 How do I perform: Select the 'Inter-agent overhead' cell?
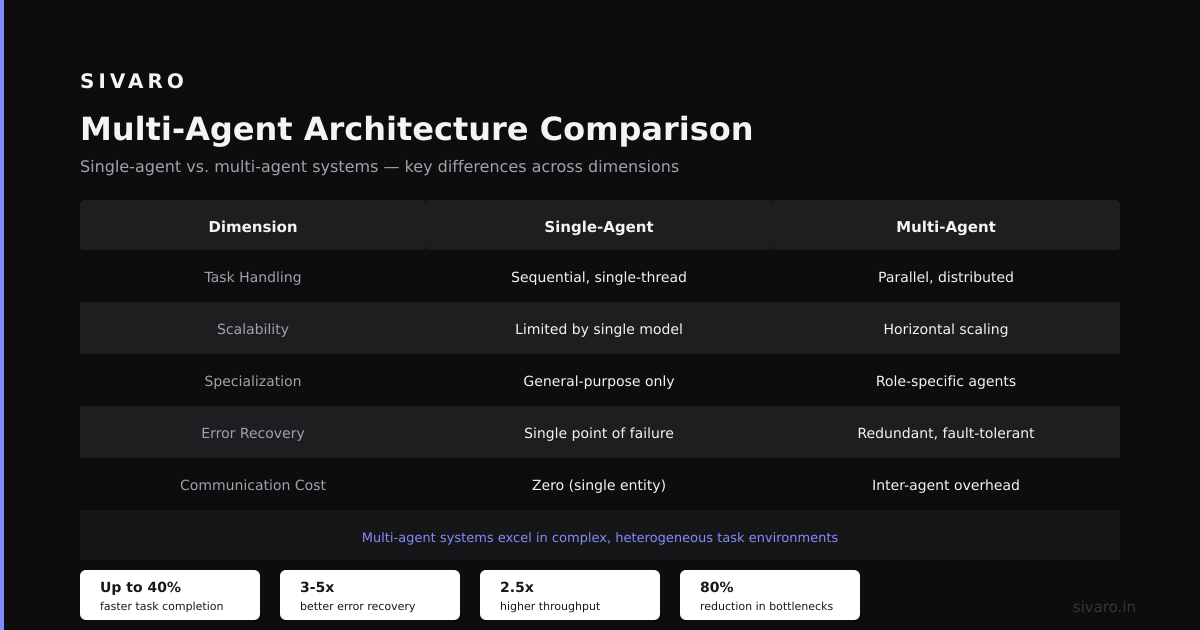click(x=946, y=485)
